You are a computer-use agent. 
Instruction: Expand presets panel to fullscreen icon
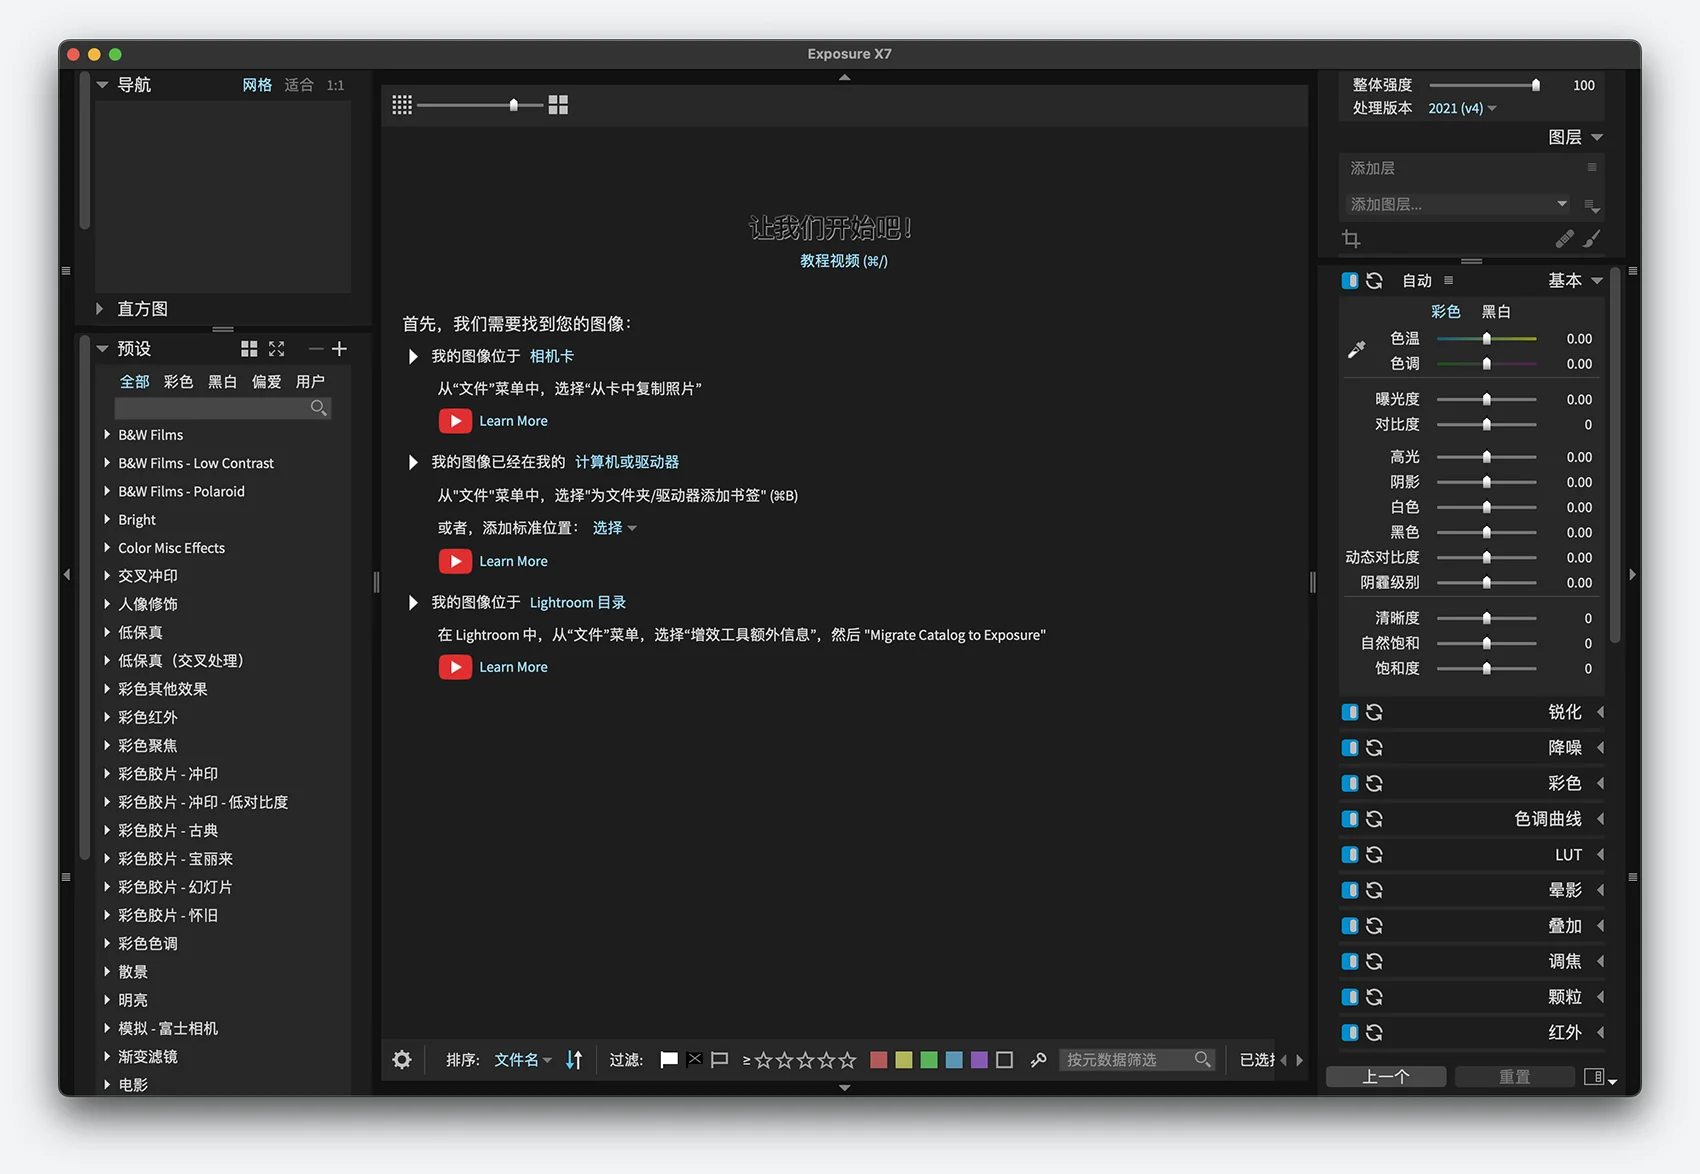coord(277,349)
